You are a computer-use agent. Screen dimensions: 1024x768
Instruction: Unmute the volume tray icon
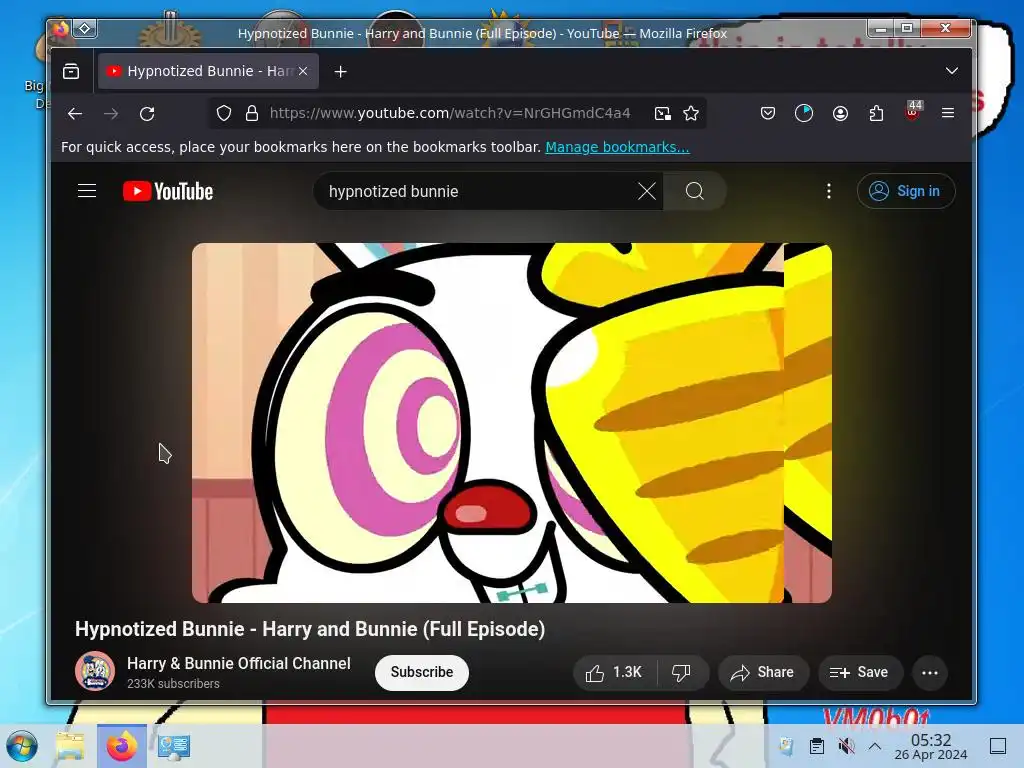846,746
